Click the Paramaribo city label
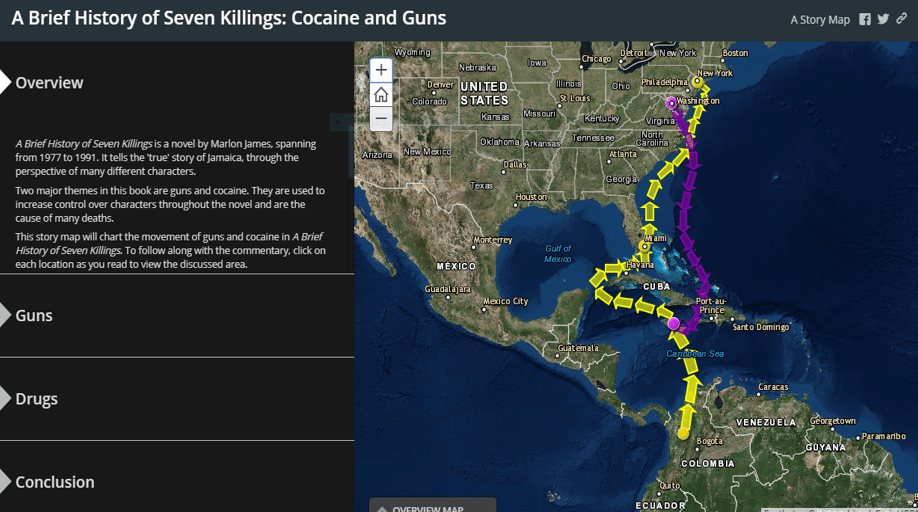 pos(883,436)
